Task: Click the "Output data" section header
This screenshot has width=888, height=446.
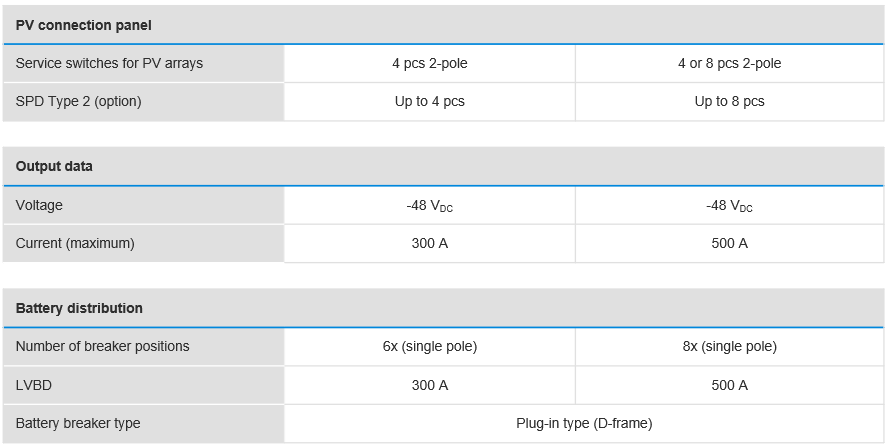Action: tap(54, 167)
